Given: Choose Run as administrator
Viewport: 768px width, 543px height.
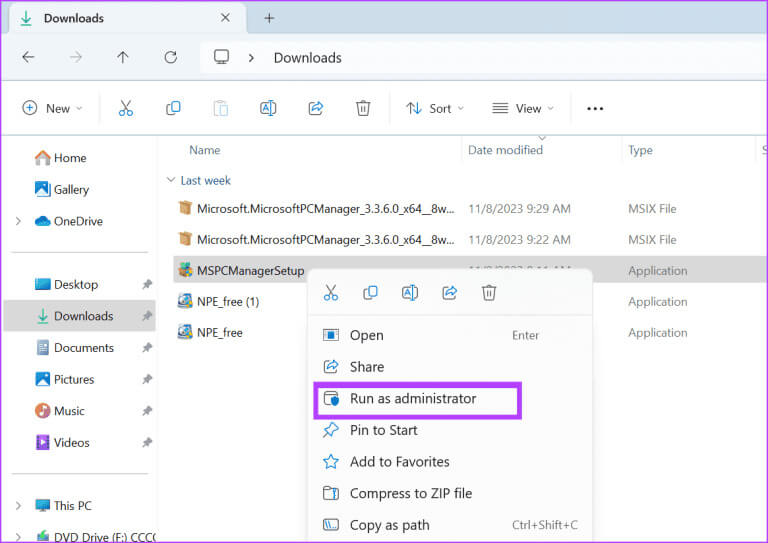Looking at the screenshot, I should (x=450, y=399).
